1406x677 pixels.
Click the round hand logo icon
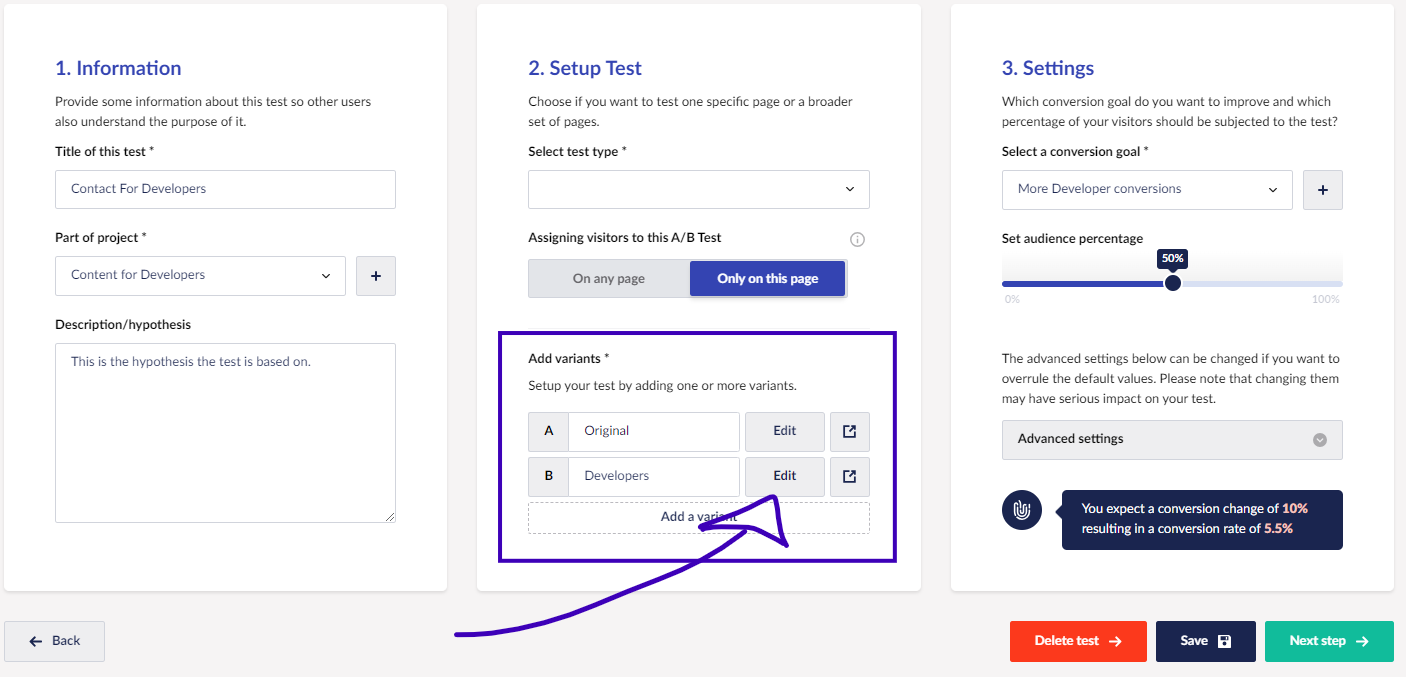point(1021,510)
